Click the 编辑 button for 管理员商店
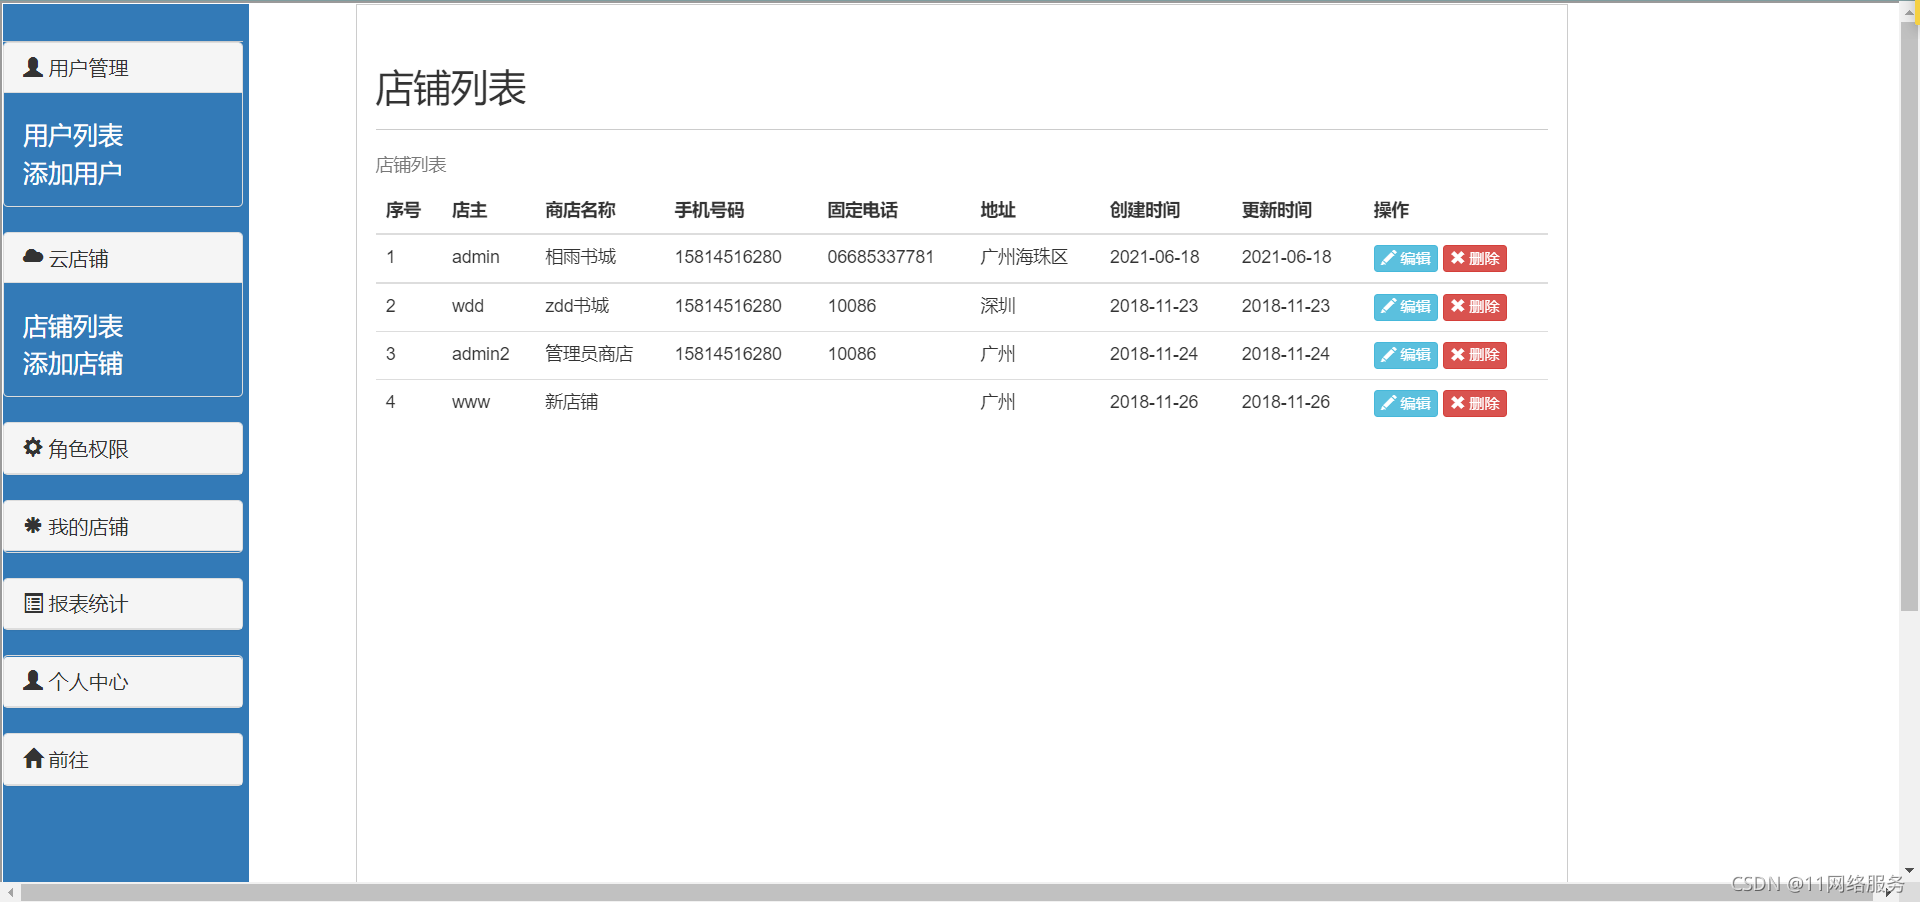 pyautogui.click(x=1404, y=355)
